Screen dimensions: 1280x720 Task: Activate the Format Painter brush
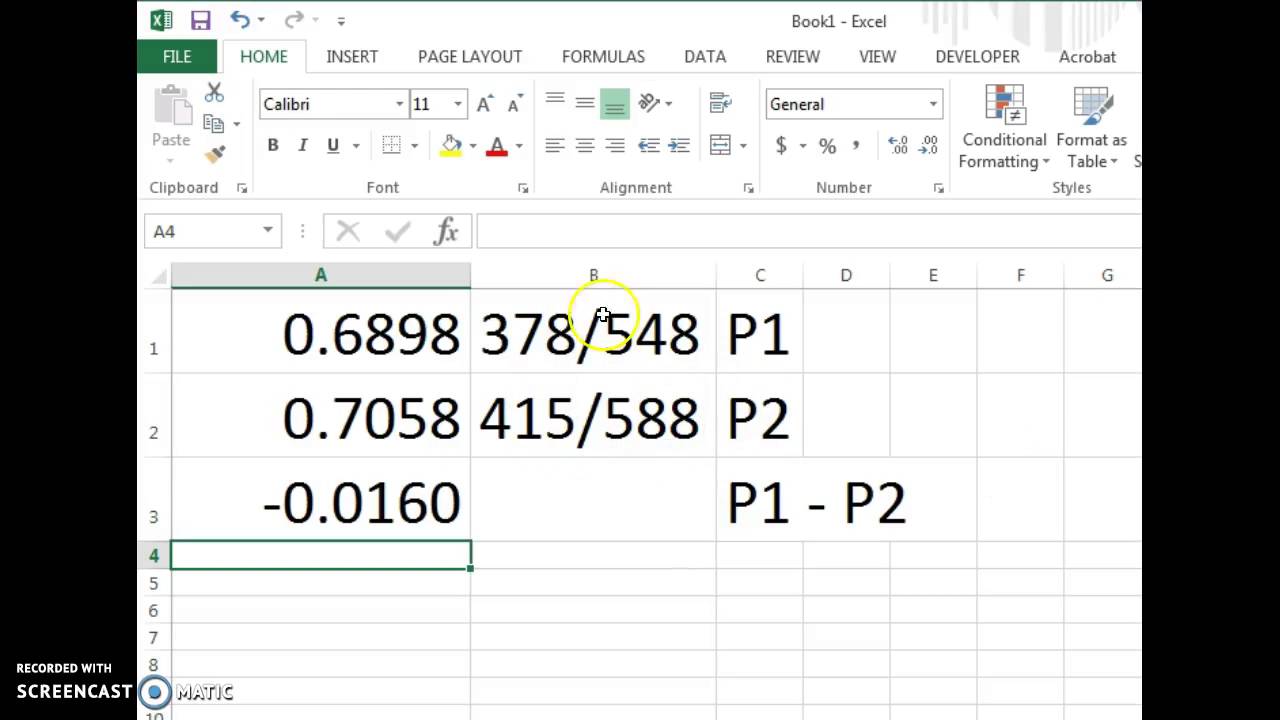coord(214,154)
